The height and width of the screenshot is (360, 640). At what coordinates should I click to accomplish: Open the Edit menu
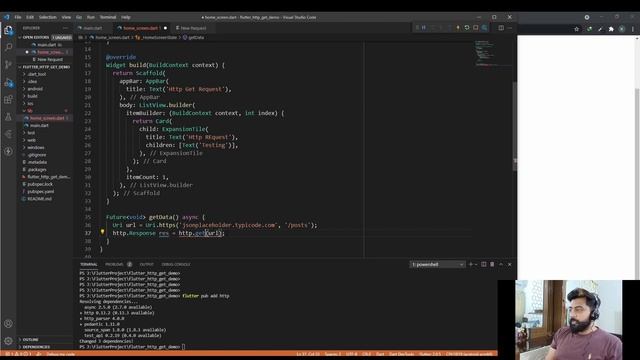(x=30, y=17)
